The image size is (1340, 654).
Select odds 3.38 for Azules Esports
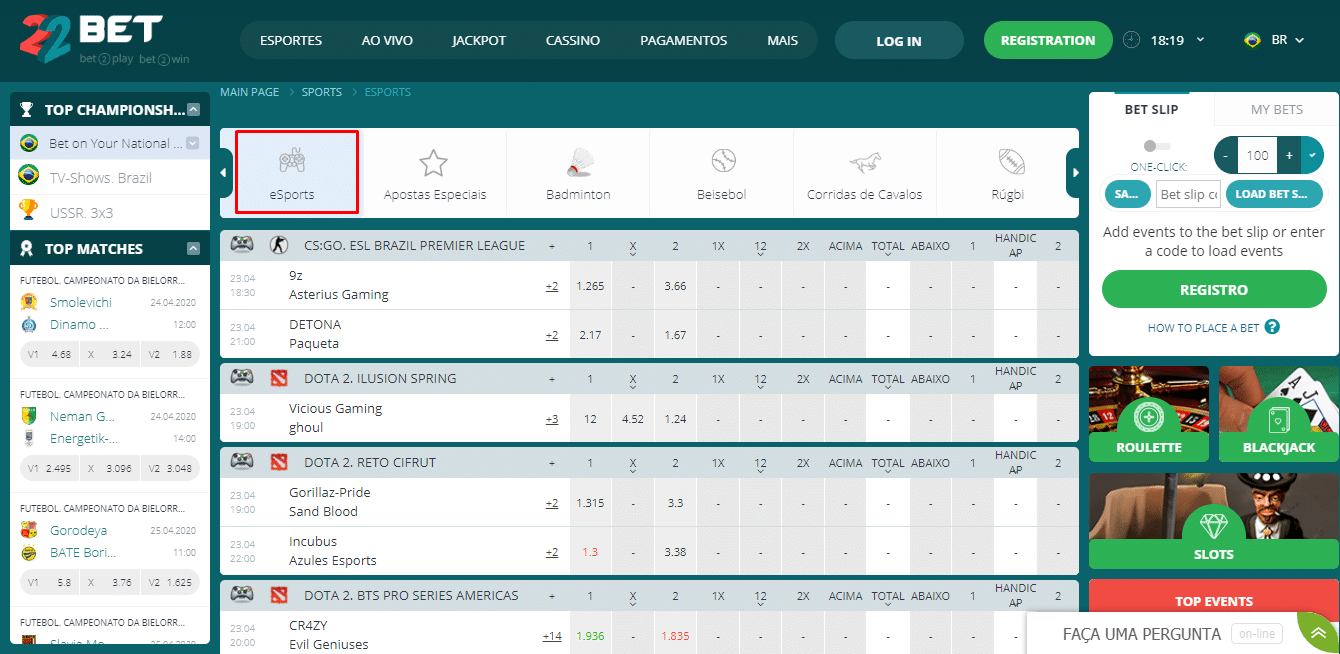point(675,552)
